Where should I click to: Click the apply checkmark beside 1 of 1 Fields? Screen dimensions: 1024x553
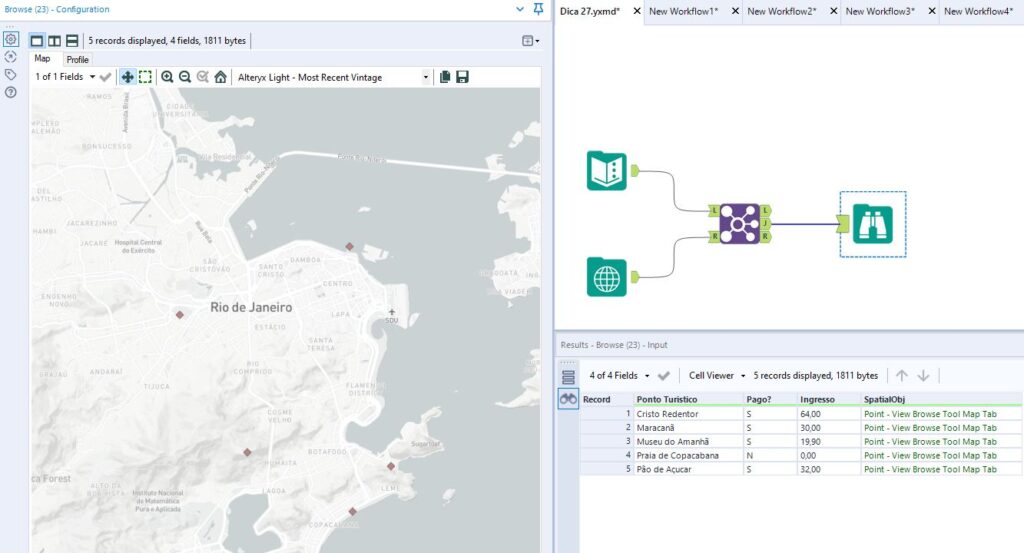105,77
